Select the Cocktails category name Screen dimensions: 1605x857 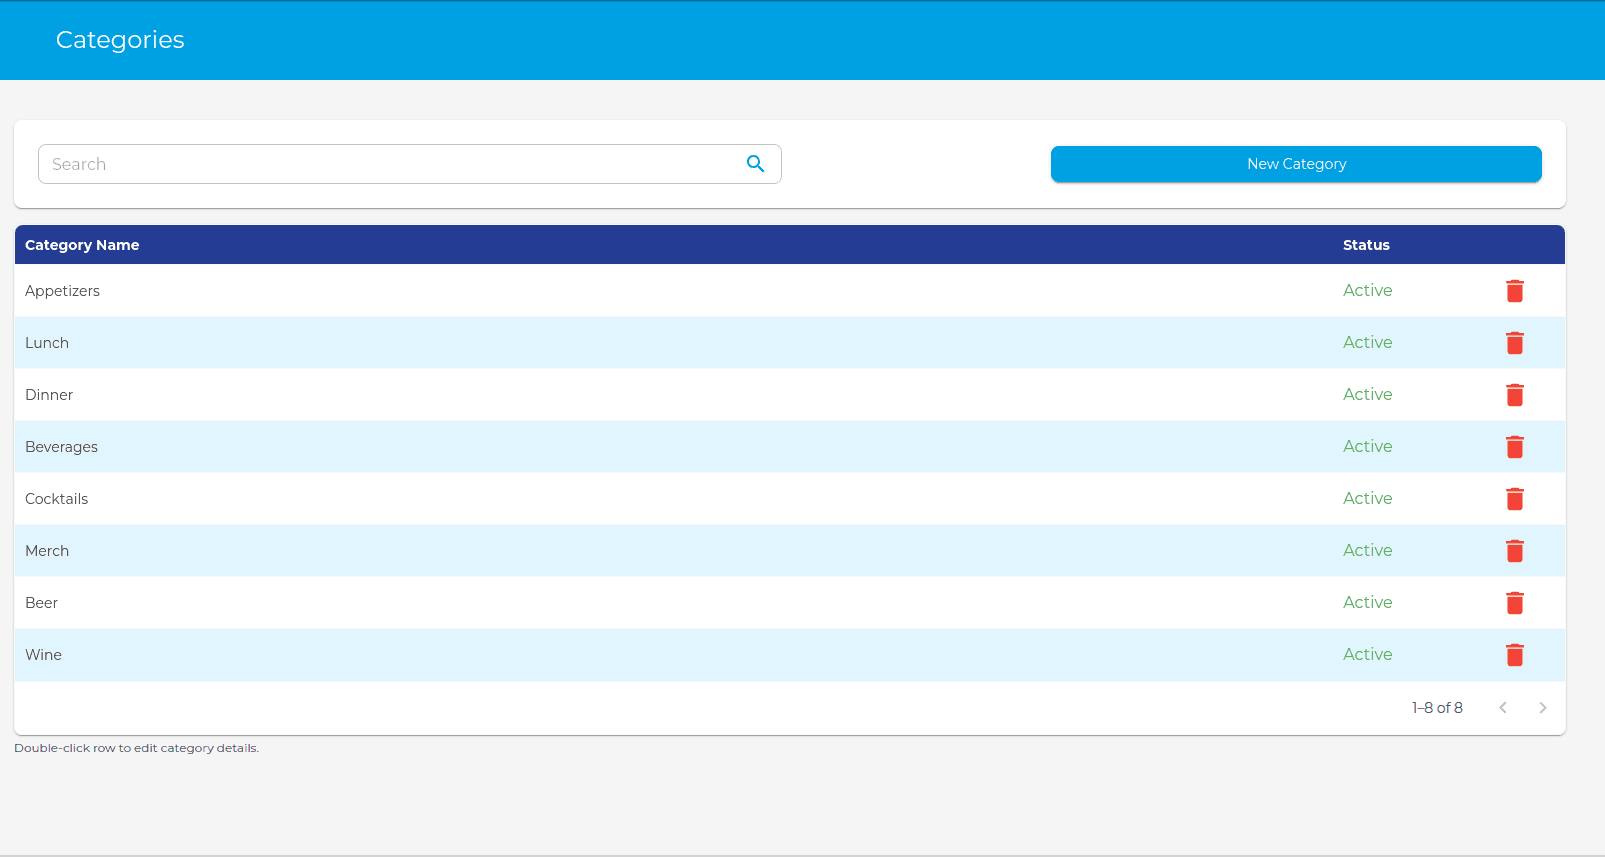click(x=56, y=499)
